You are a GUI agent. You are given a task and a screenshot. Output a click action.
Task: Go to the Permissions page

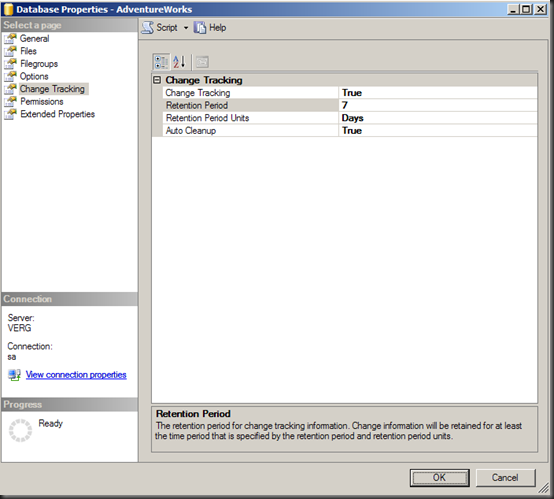(x=42, y=102)
